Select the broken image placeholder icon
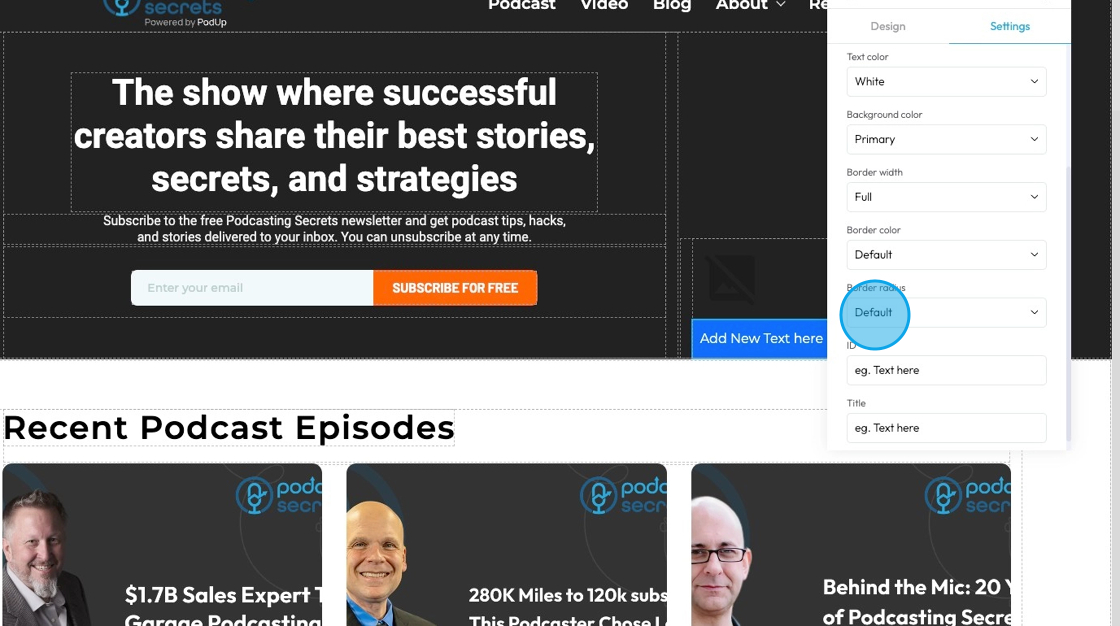 point(731,279)
